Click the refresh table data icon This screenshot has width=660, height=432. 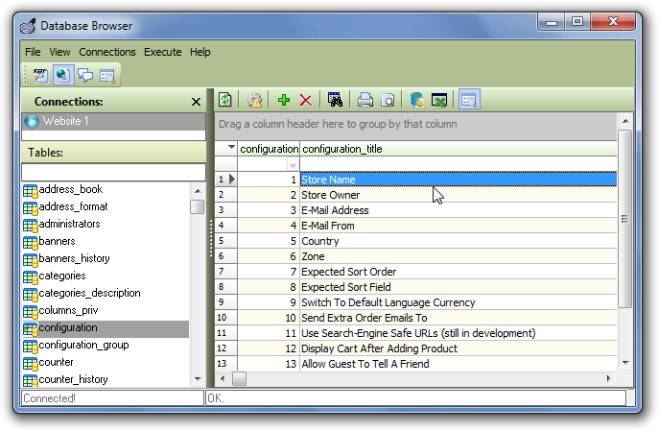click(x=226, y=100)
